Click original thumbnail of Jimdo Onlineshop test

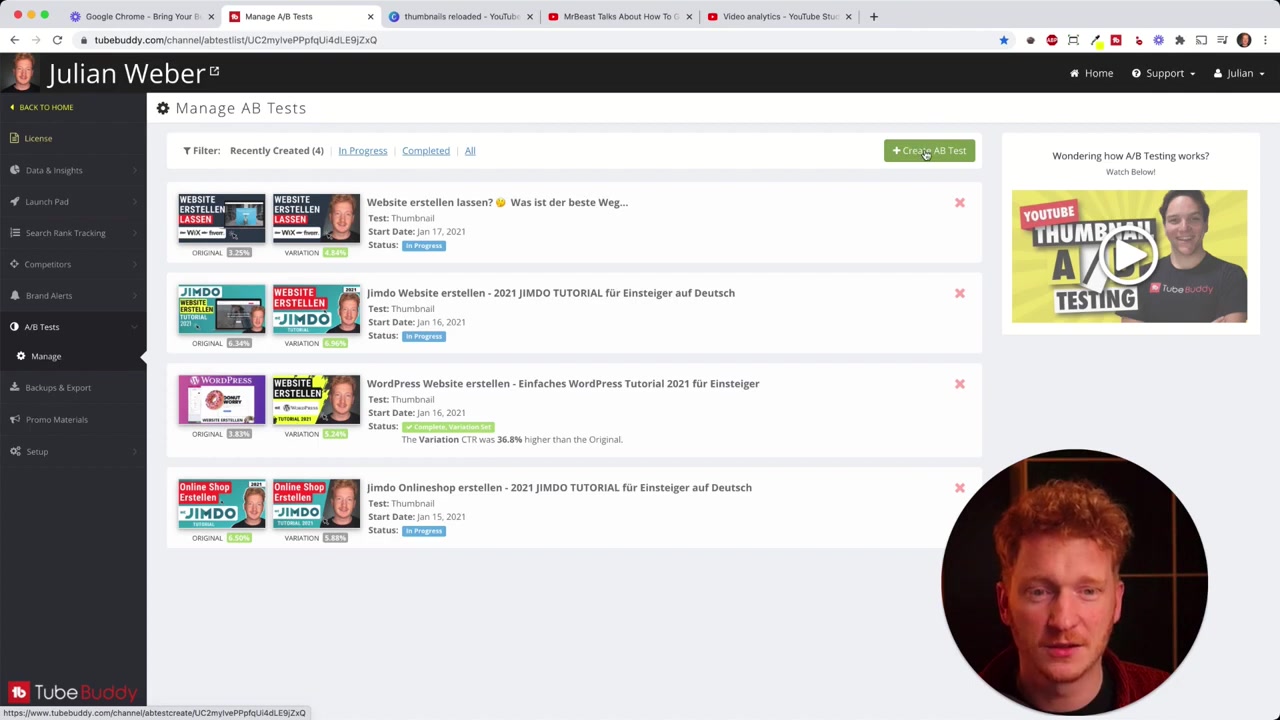coord(222,504)
